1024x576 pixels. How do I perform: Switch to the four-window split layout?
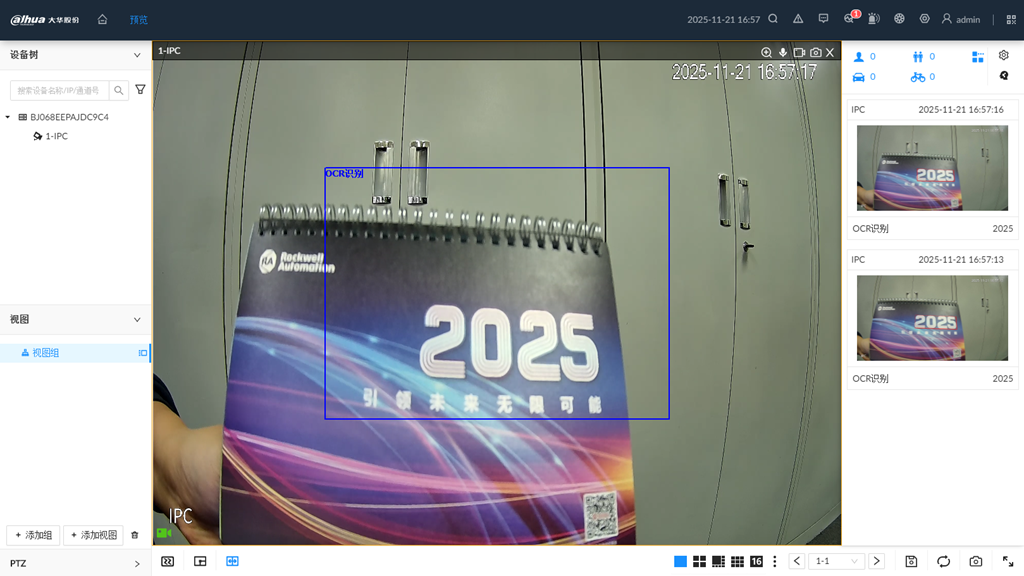(699, 562)
